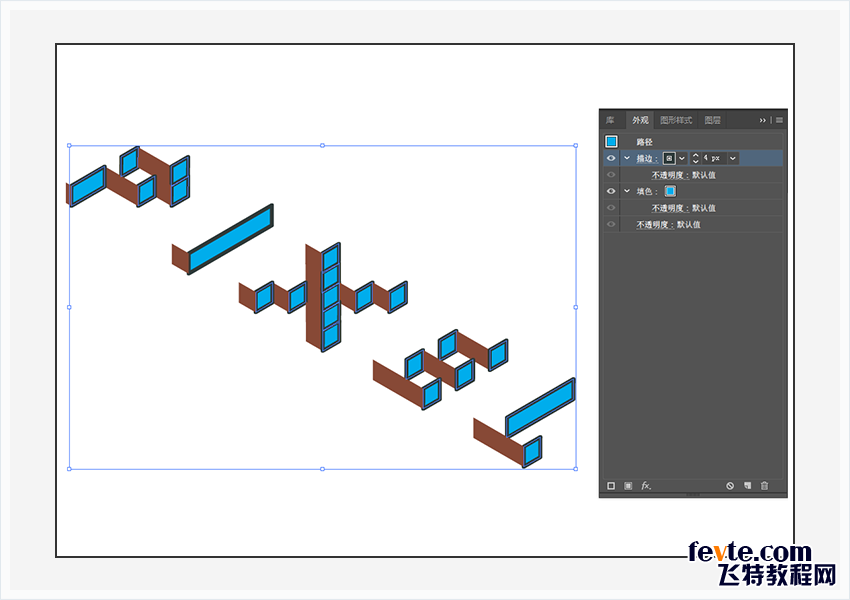Open the fx Add New Effect menu
The image size is (850, 600).
tap(646, 486)
